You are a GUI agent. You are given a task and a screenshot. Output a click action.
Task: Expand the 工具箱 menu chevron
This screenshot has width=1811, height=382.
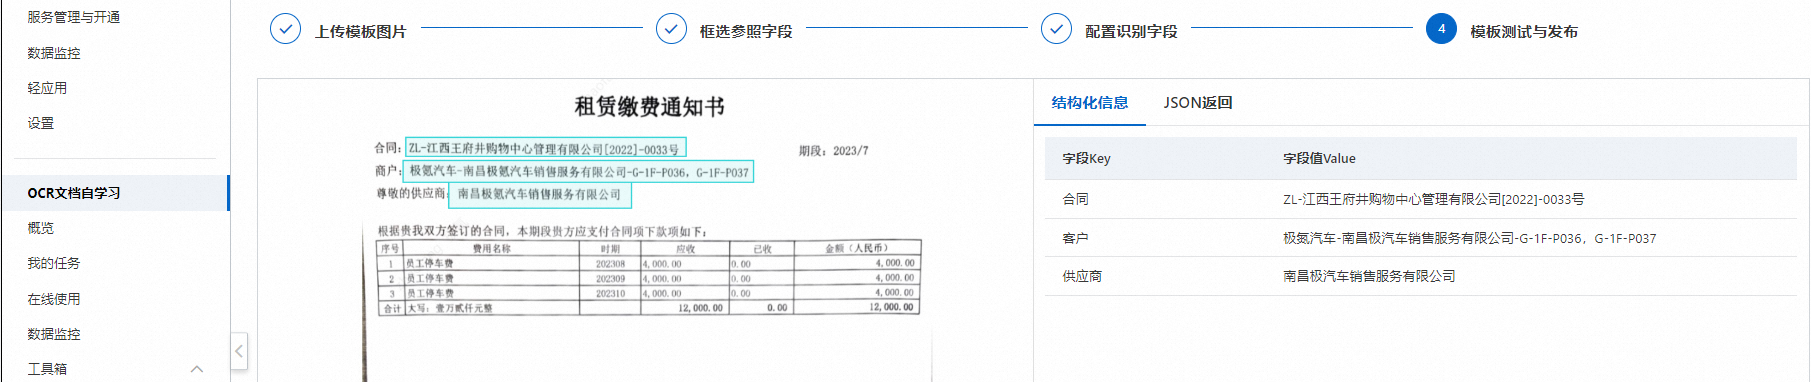coord(197,369)
